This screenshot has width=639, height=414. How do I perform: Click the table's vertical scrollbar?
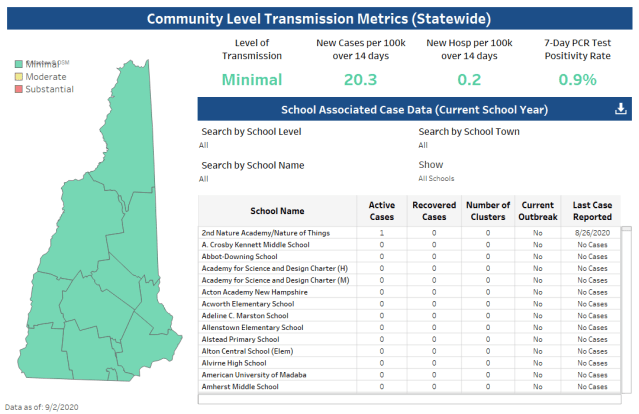point(626,300)
